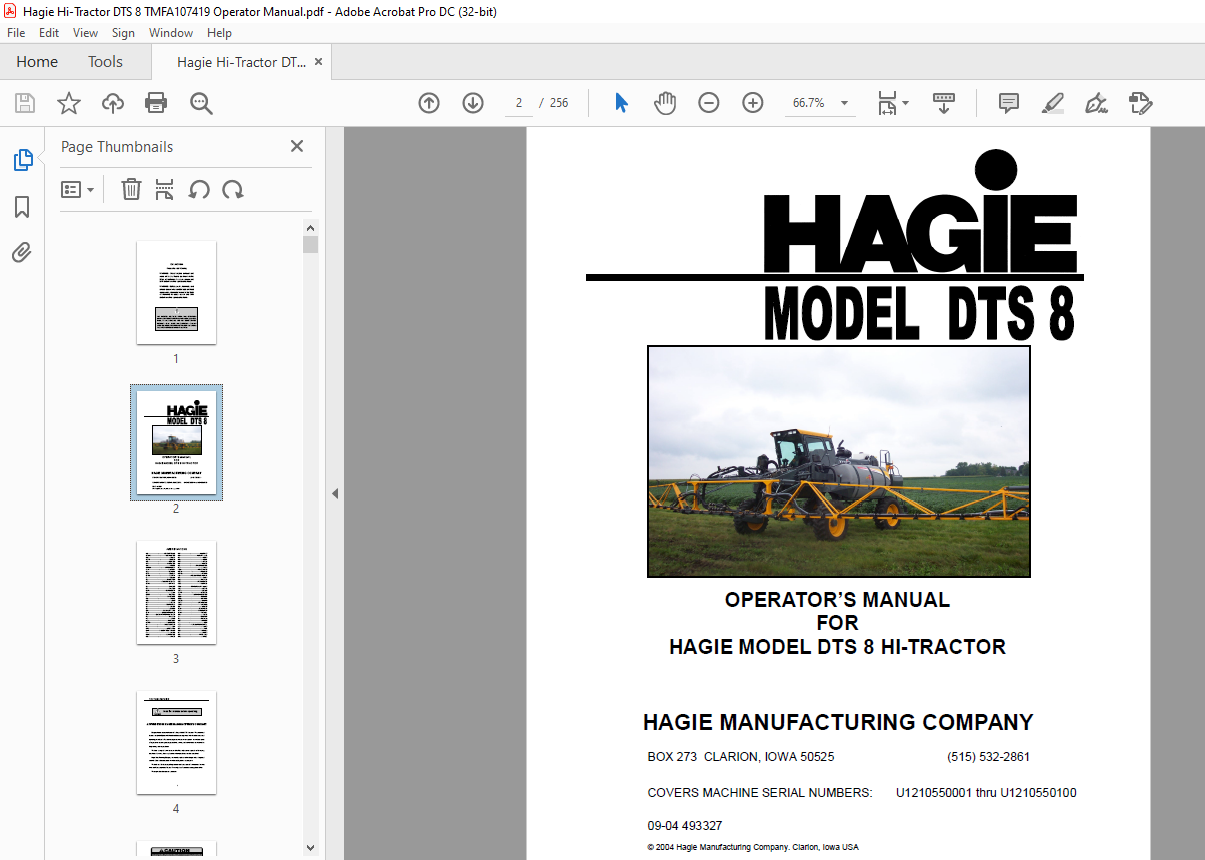Click the zoom percentage field showing 66.7%
The height and width of the screenshot is (860, 1205).
point(809,103)
